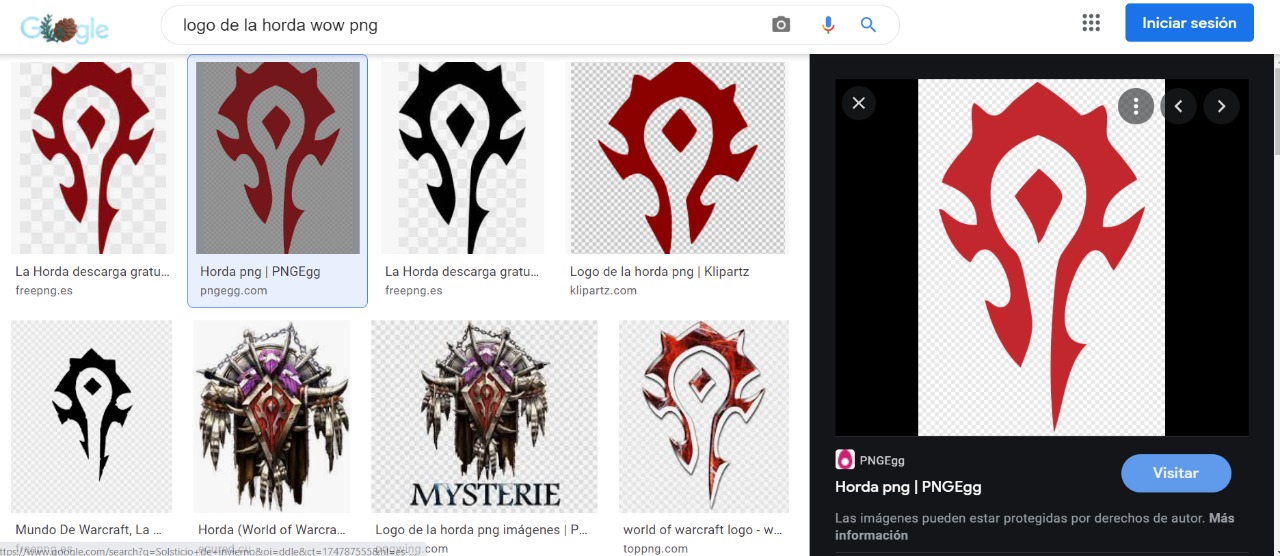Click PNGEgg source name in preview

pyautogui.click(x=883, y=460)
